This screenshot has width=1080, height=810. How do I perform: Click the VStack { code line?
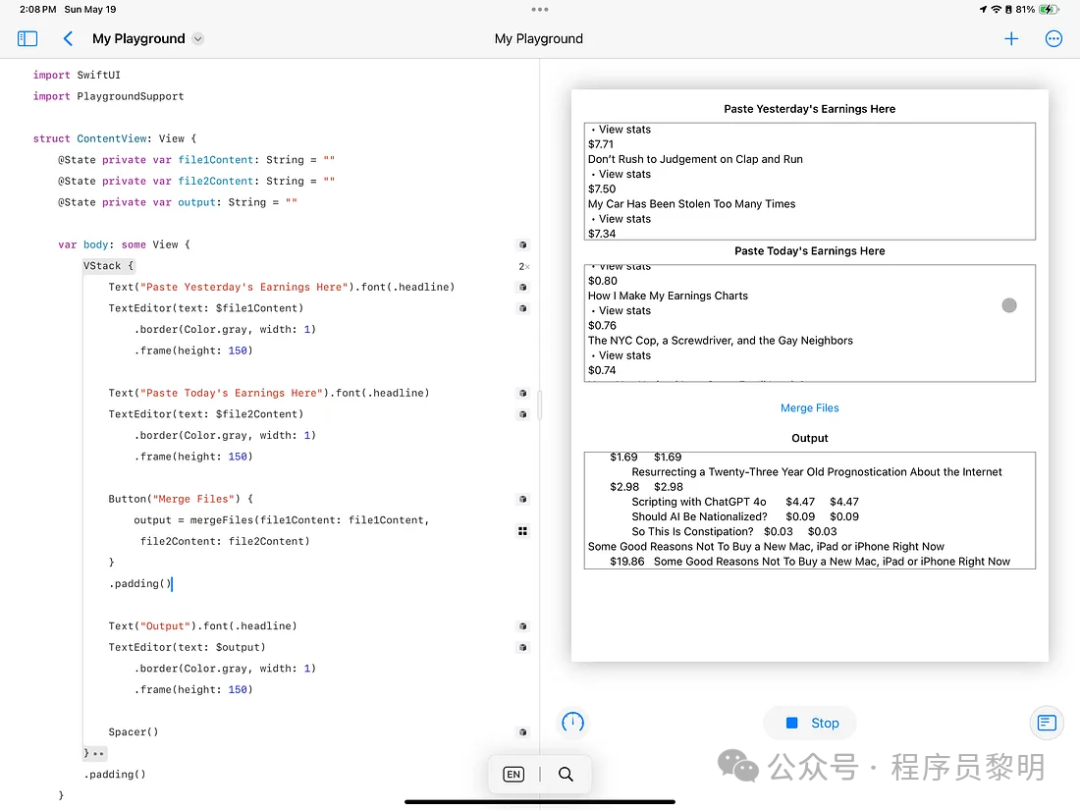click(108, 266)
